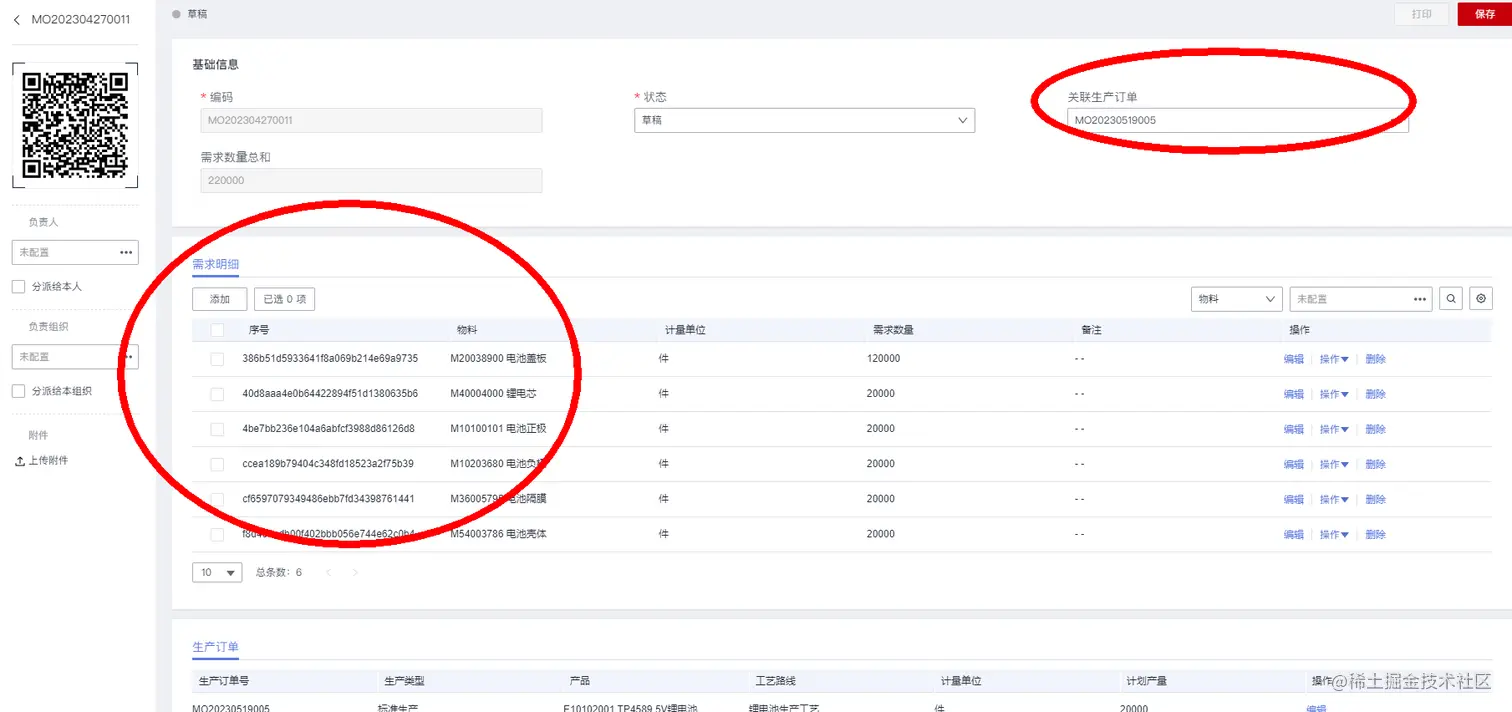The image size is (1512, 712).
Task: Go back using the arrow beside MO202304270011
Action: [x=16, y=20]
